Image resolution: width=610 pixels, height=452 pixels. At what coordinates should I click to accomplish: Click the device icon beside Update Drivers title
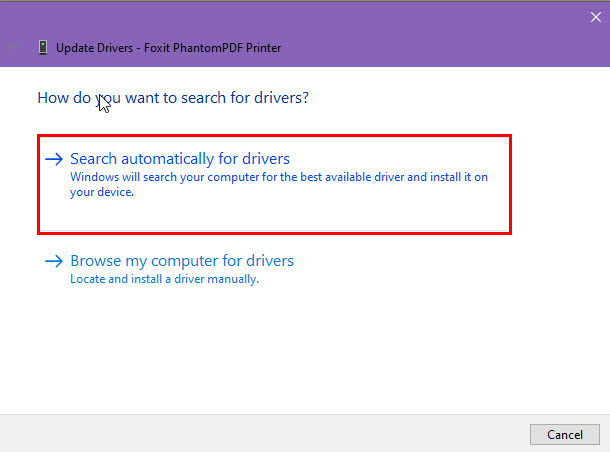click(43, 47)
